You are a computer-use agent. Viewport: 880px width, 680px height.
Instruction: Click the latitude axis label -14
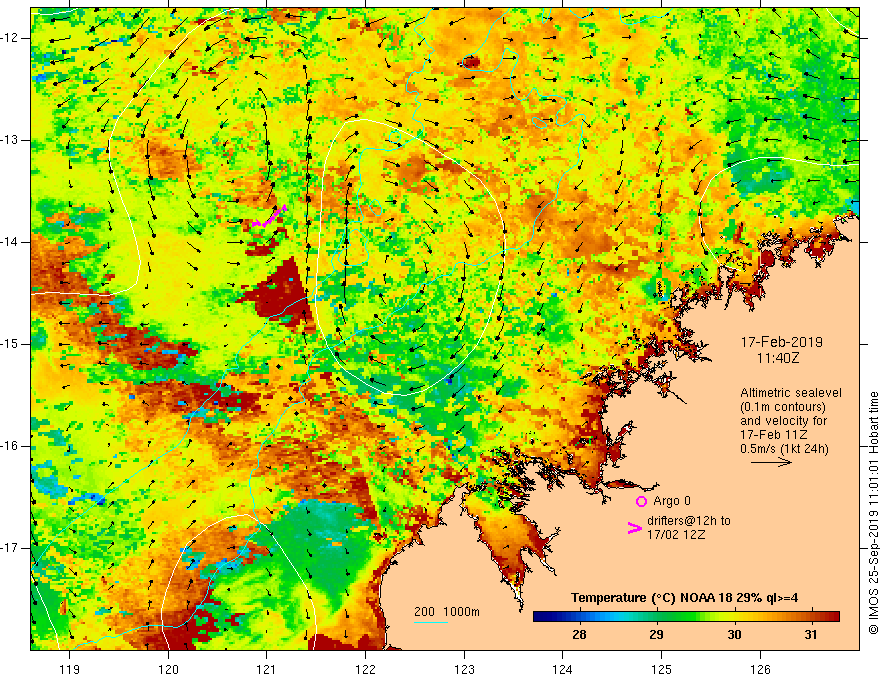(x=10, y=242)
